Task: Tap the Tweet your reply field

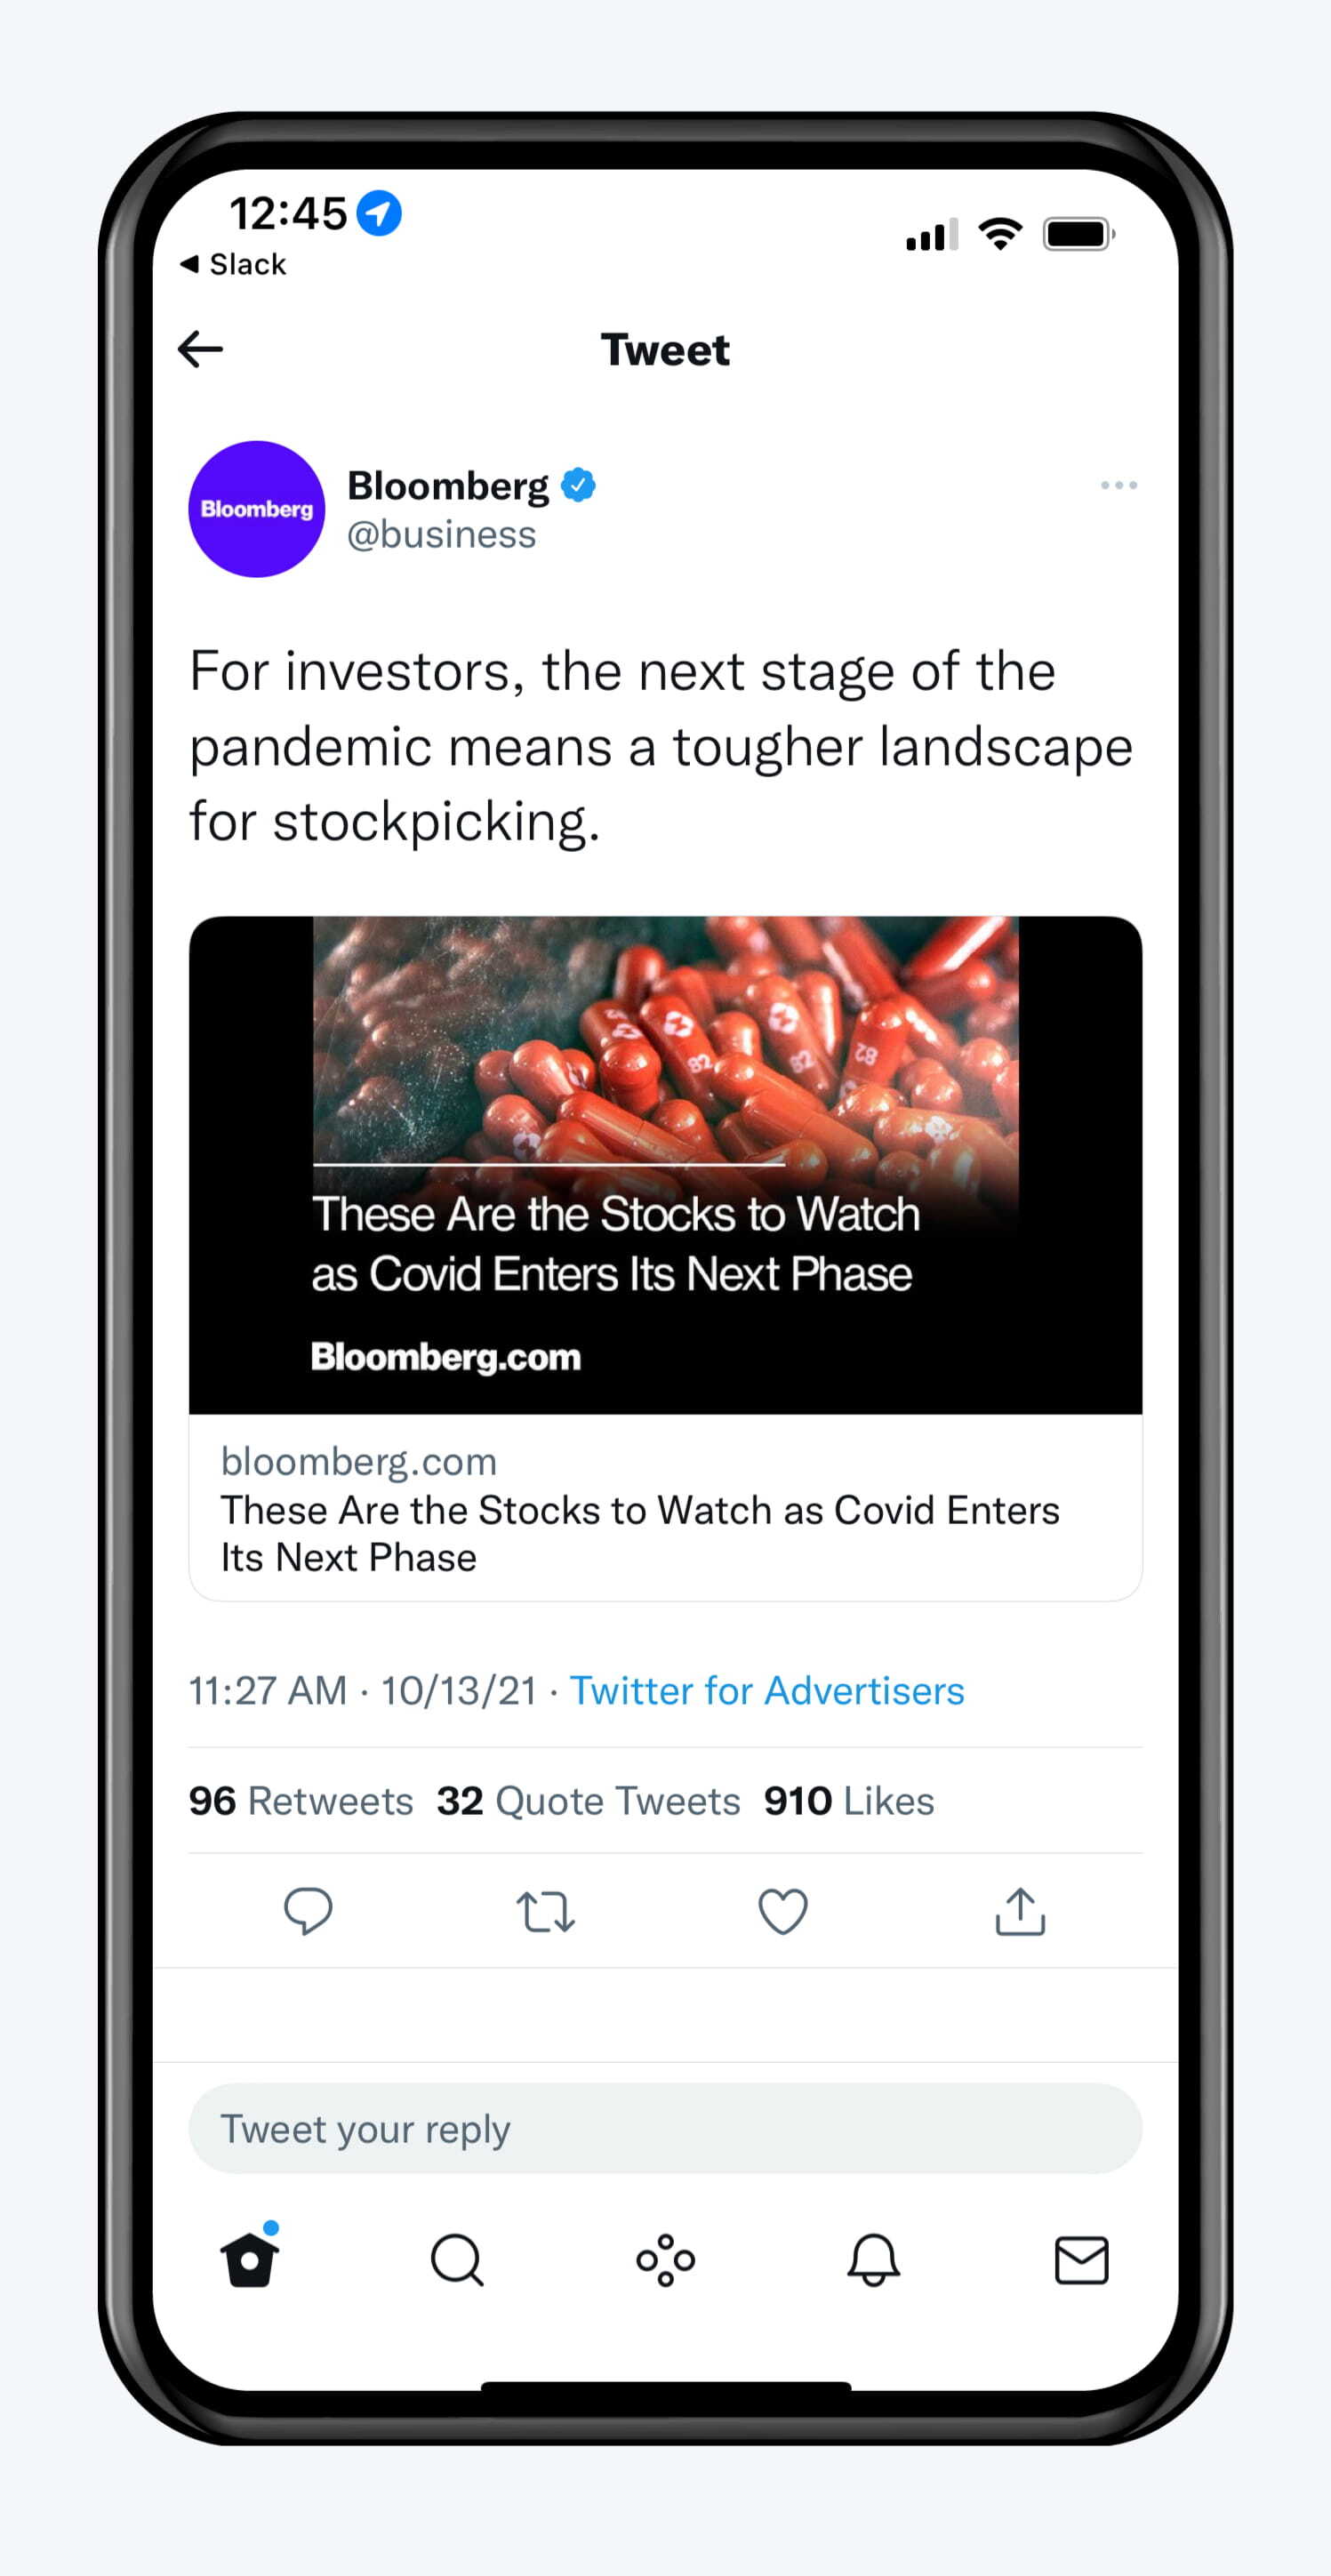Action: click(665, 2128)
